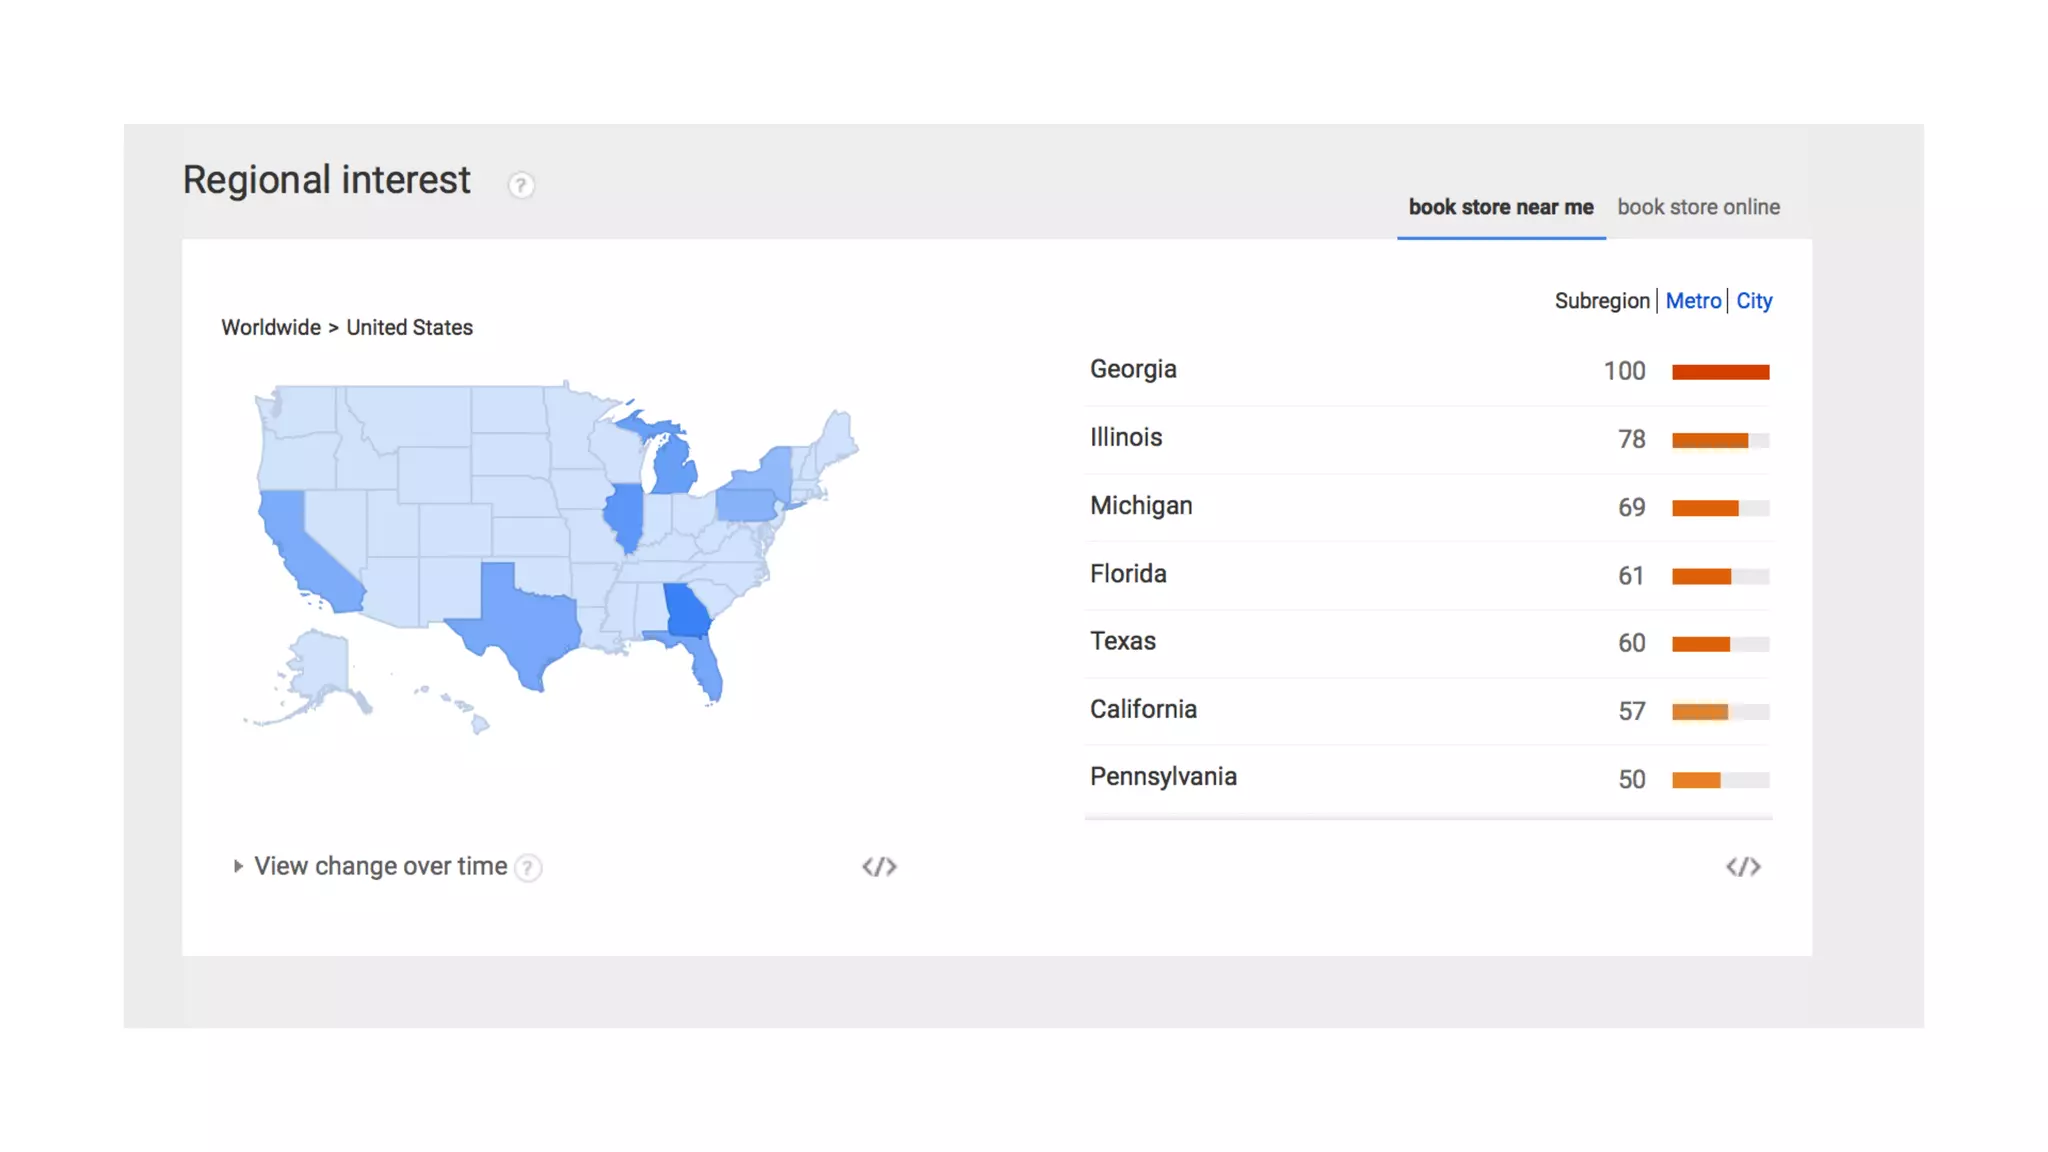
Task: Click the Illinois row in the list
Action: pyautogui.click(x=1126, y=438)
